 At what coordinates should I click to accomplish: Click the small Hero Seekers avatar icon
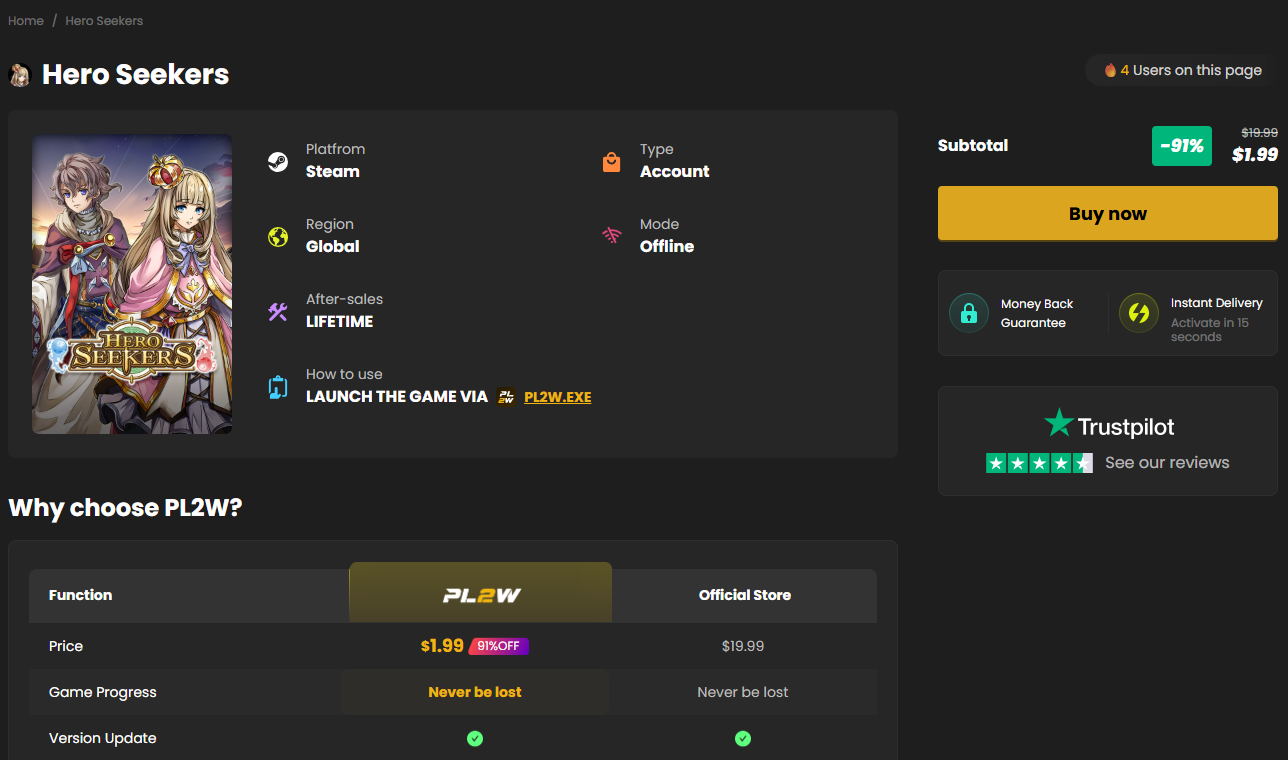pos(19,75)
